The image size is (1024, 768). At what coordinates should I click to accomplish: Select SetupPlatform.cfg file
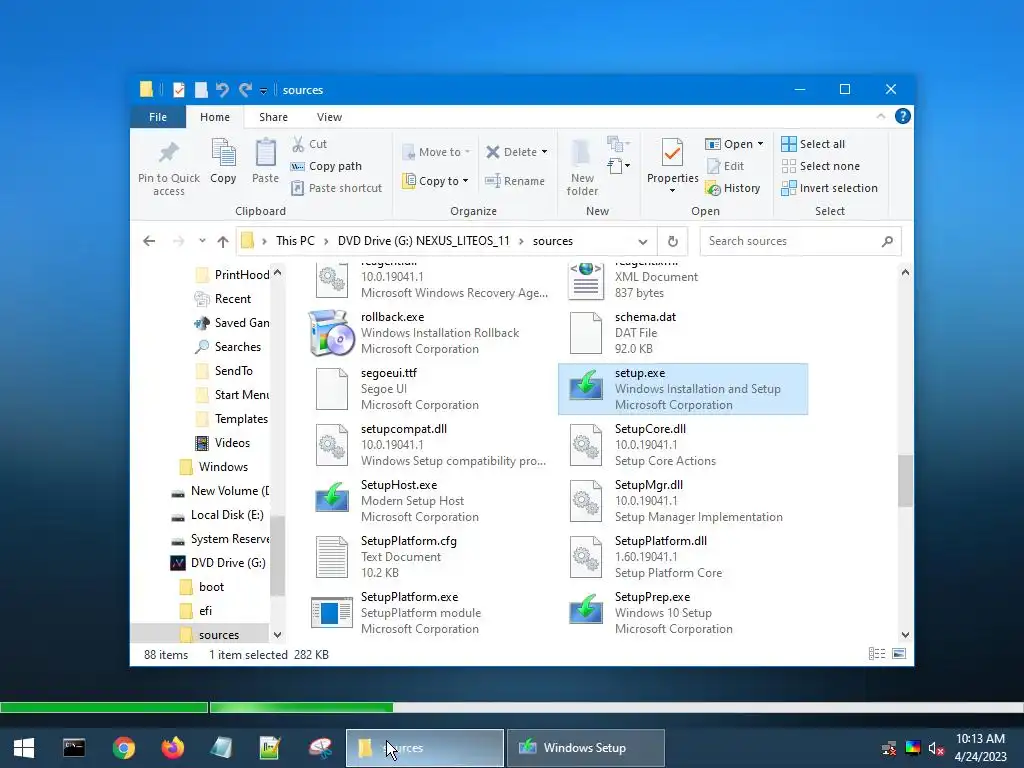(428, 557)
